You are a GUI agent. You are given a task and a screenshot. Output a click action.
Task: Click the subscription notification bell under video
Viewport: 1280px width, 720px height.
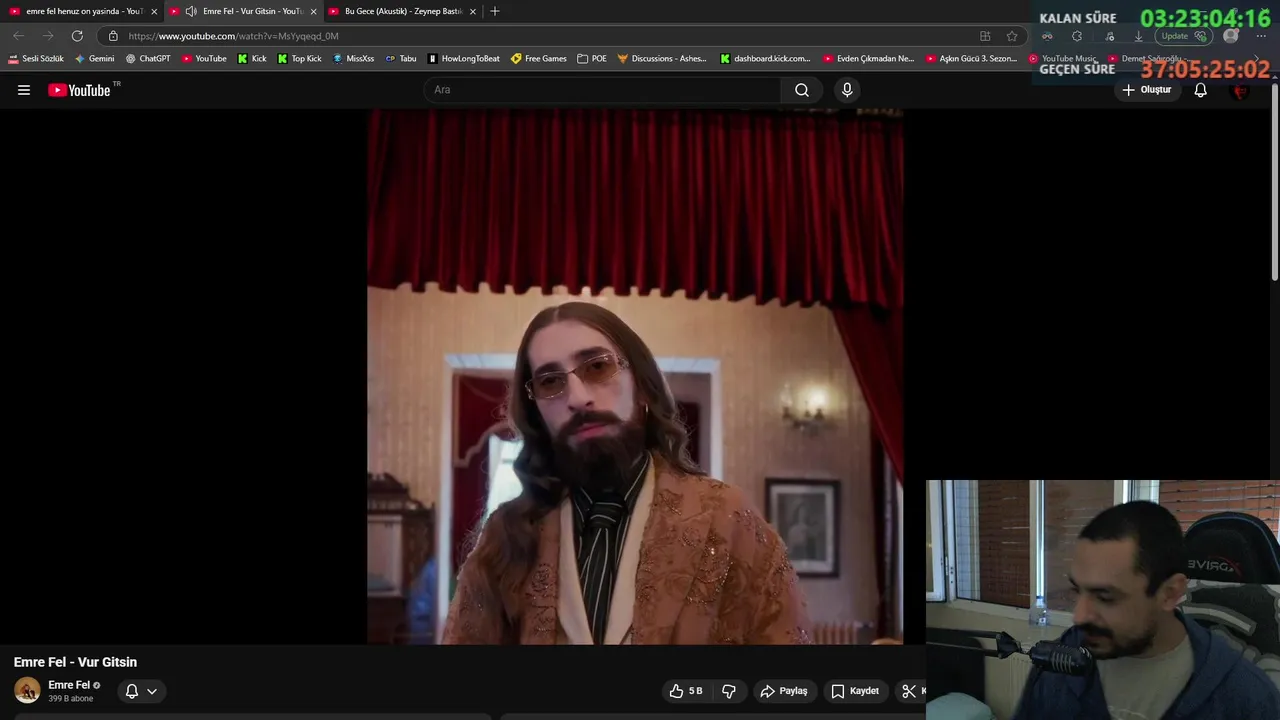pyautogui.click(x=131, y=691)
